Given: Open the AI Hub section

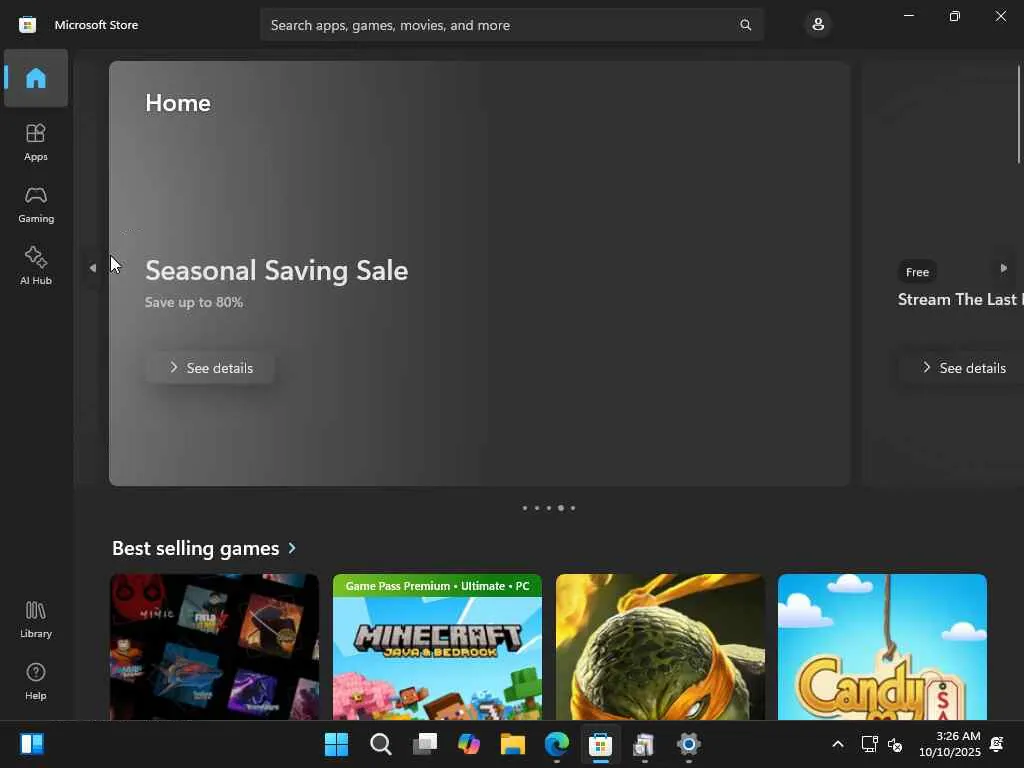Looking at the screenshot, I should pyautogui.click(x=36, y=266).
